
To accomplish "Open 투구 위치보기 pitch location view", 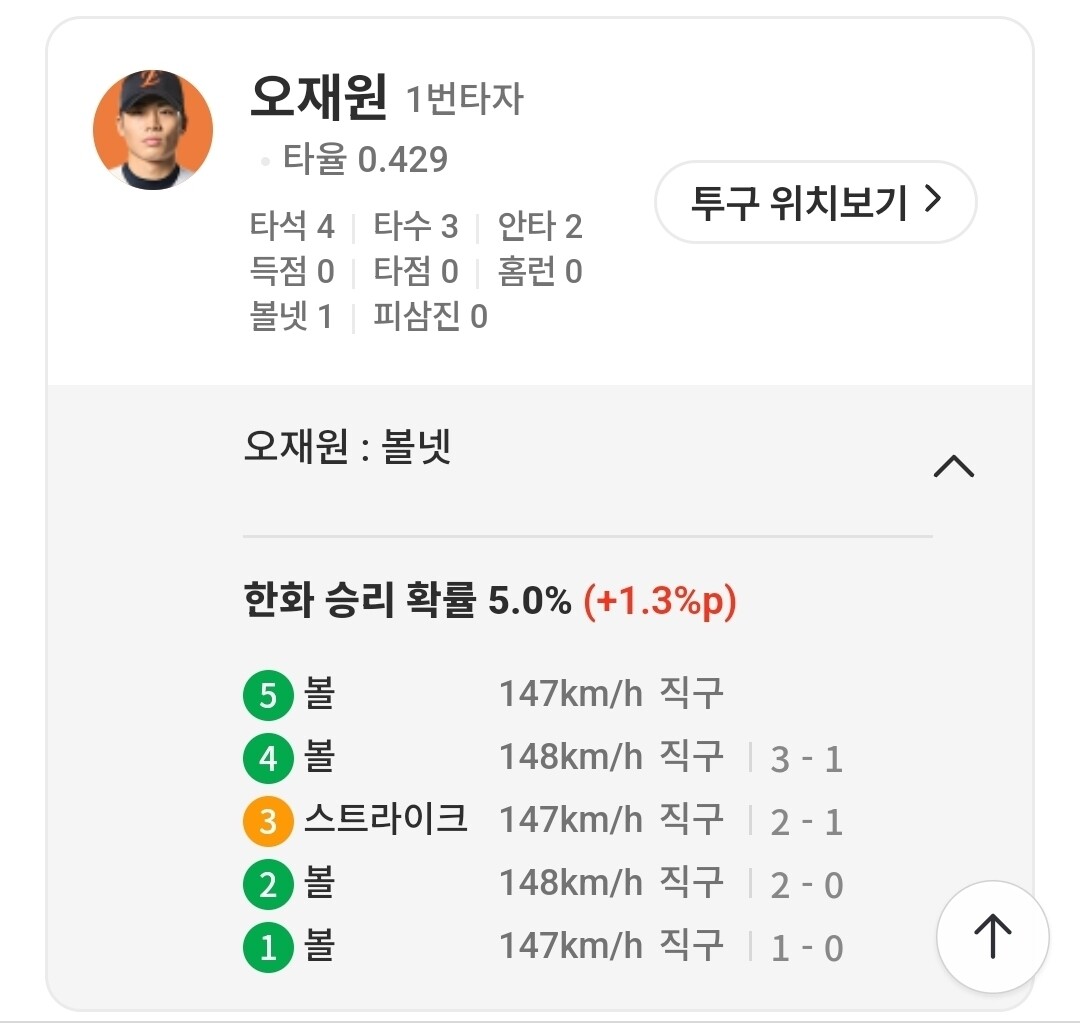I will click(x=814, y=202).
